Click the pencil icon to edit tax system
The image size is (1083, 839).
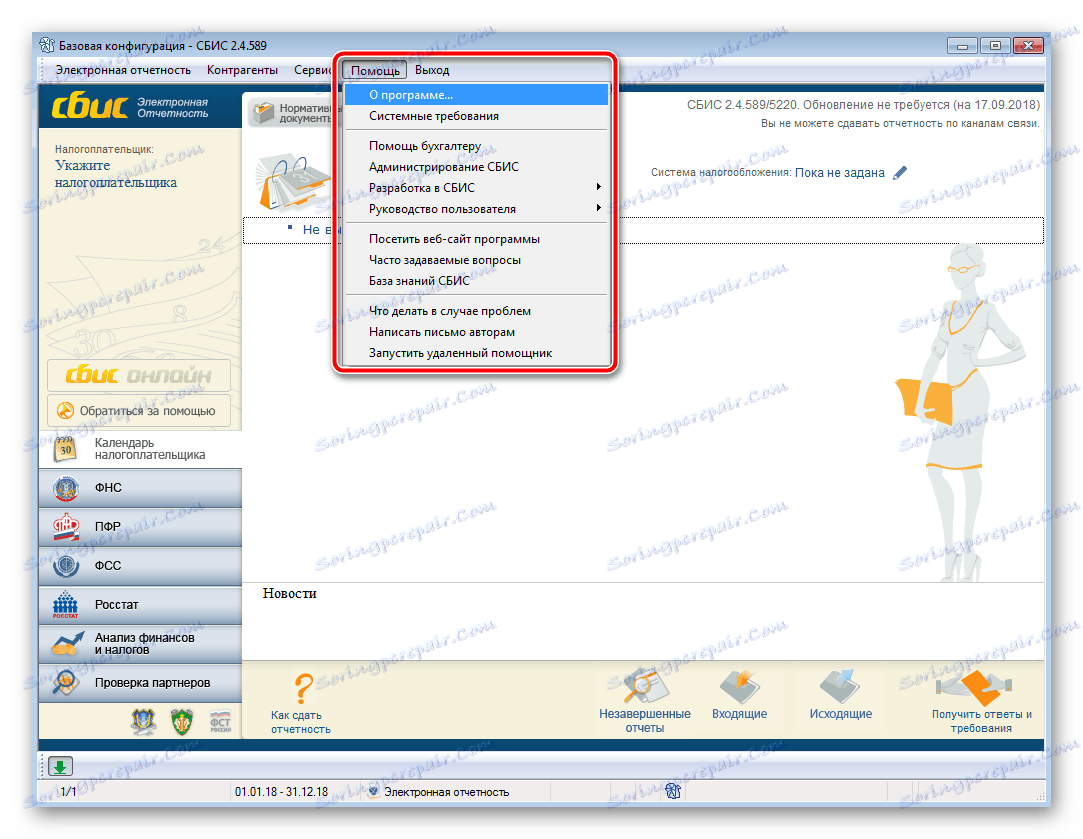click(900, 173)
